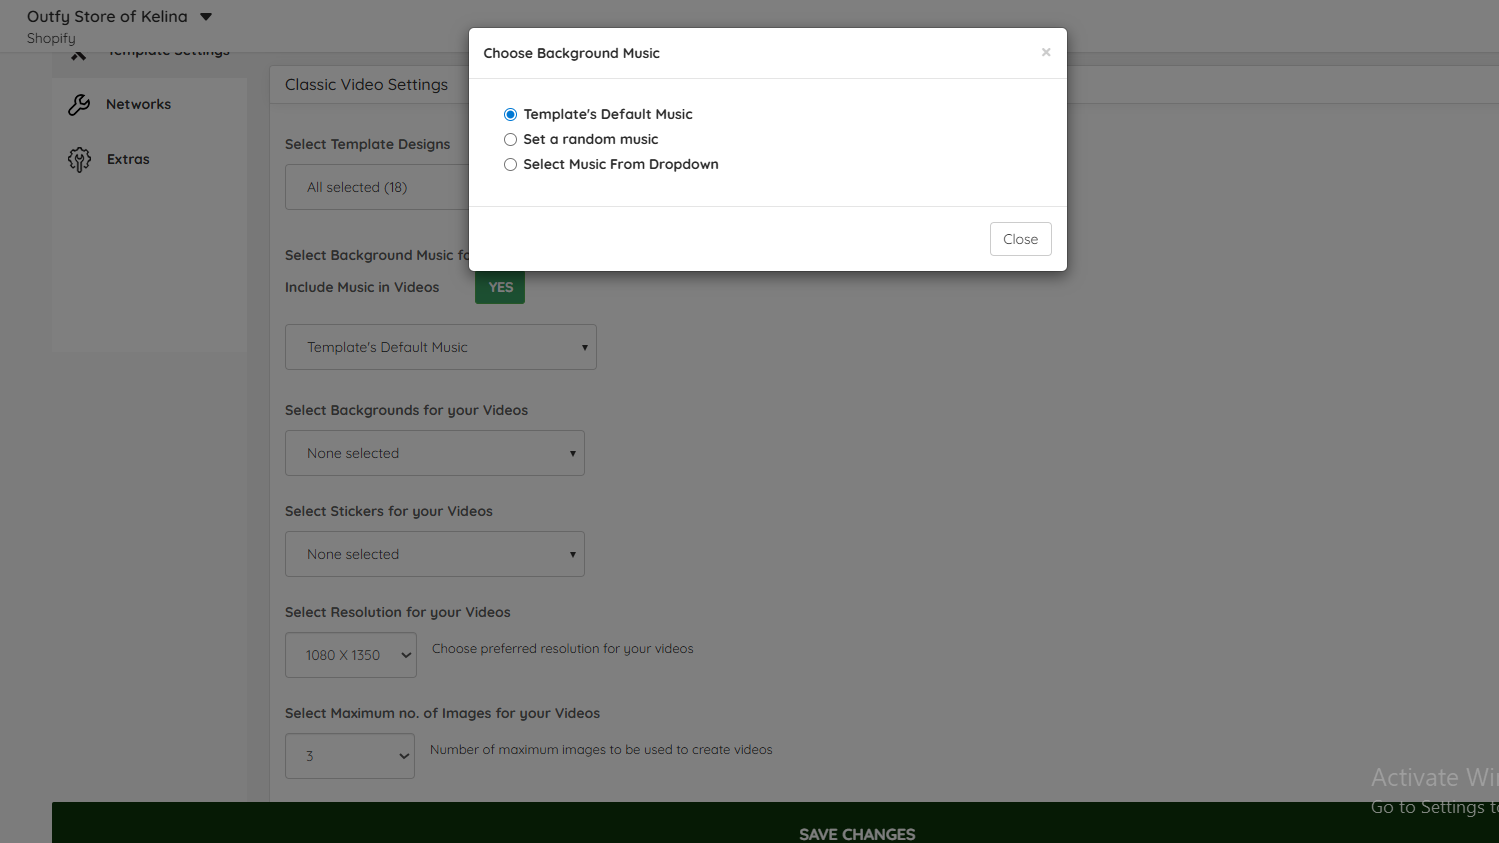Click the Classic Video Settings heading
Viewport: 1499px width, 843px height.
click(x=366, y=85)
